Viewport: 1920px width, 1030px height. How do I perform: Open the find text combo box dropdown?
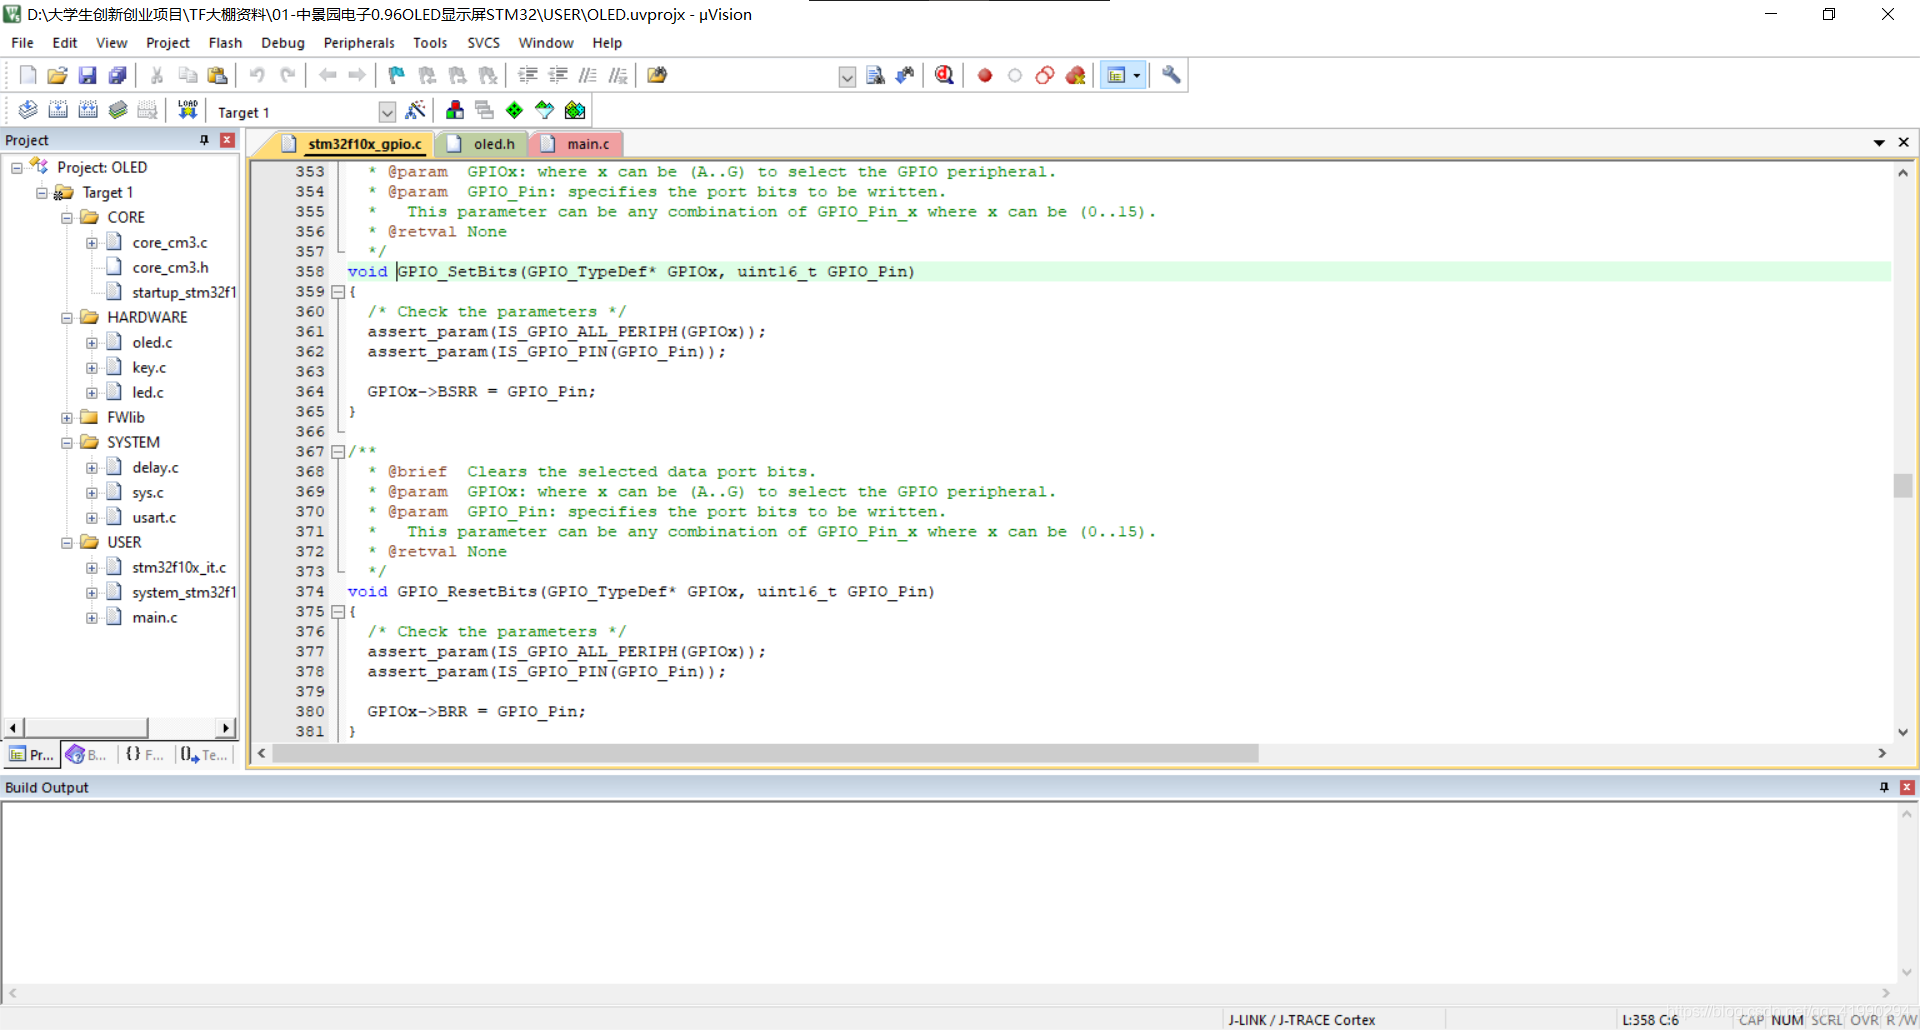pyautogui.click(x=847, y=77)
